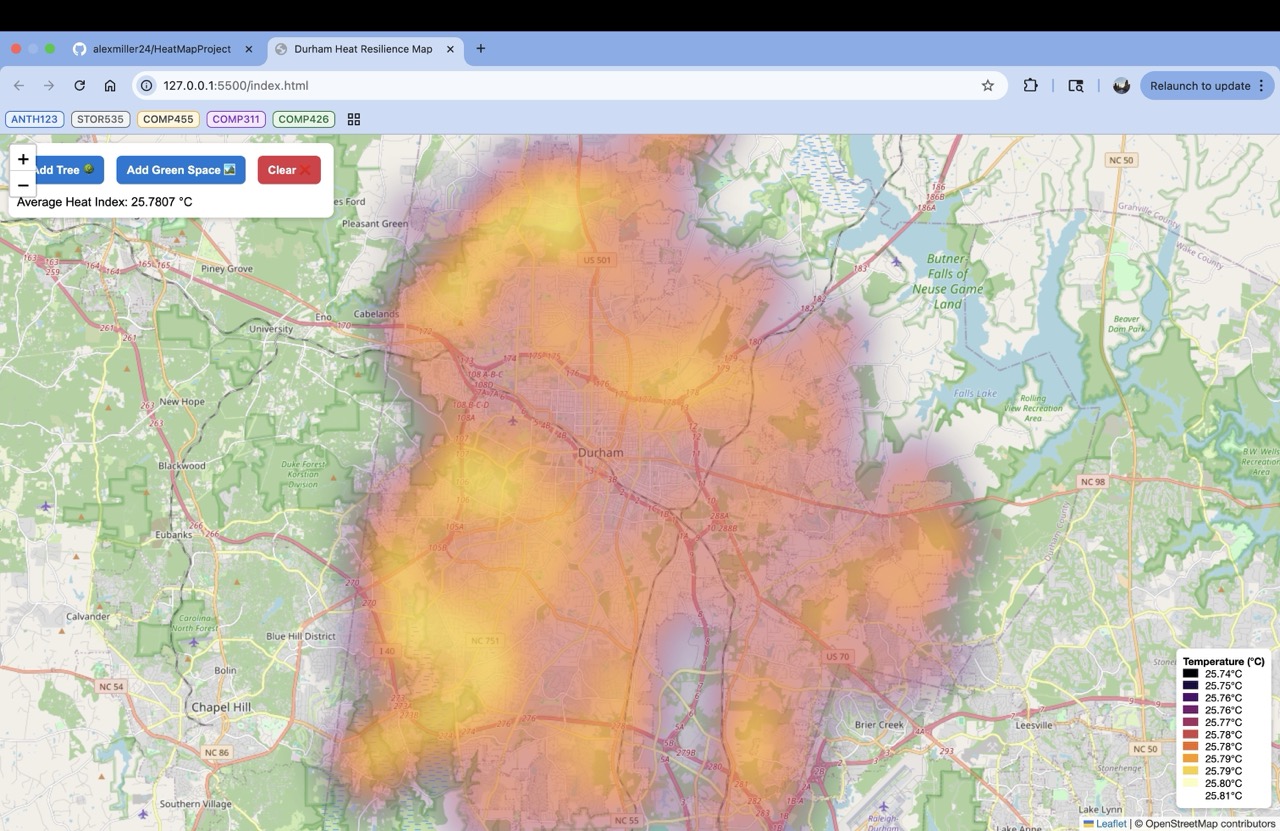
Task: Go forward to next page
Action: pos(48,86)
